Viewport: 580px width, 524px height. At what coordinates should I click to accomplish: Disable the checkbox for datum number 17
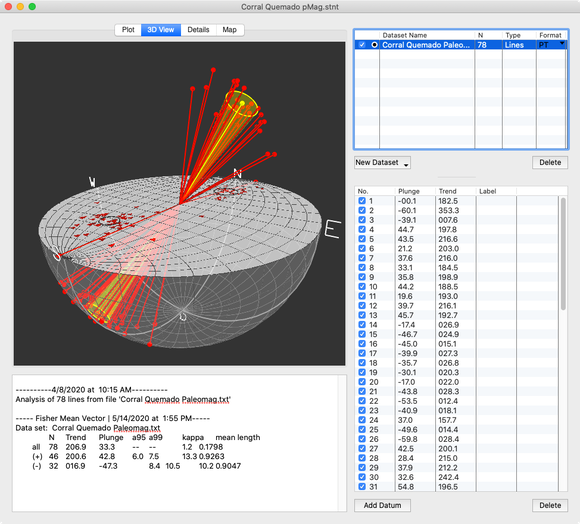click(362, 353)
